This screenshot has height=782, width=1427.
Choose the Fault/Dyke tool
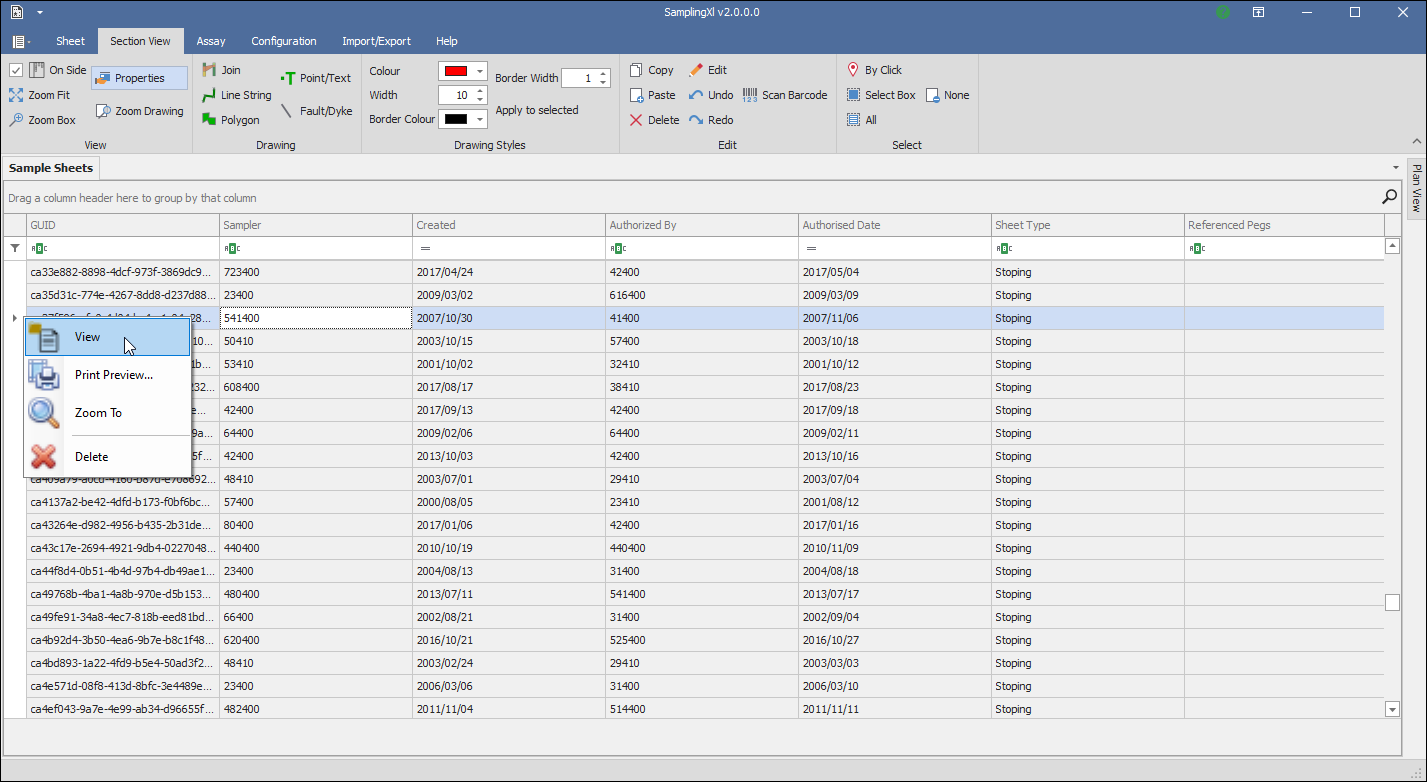(x=316, y=111)
